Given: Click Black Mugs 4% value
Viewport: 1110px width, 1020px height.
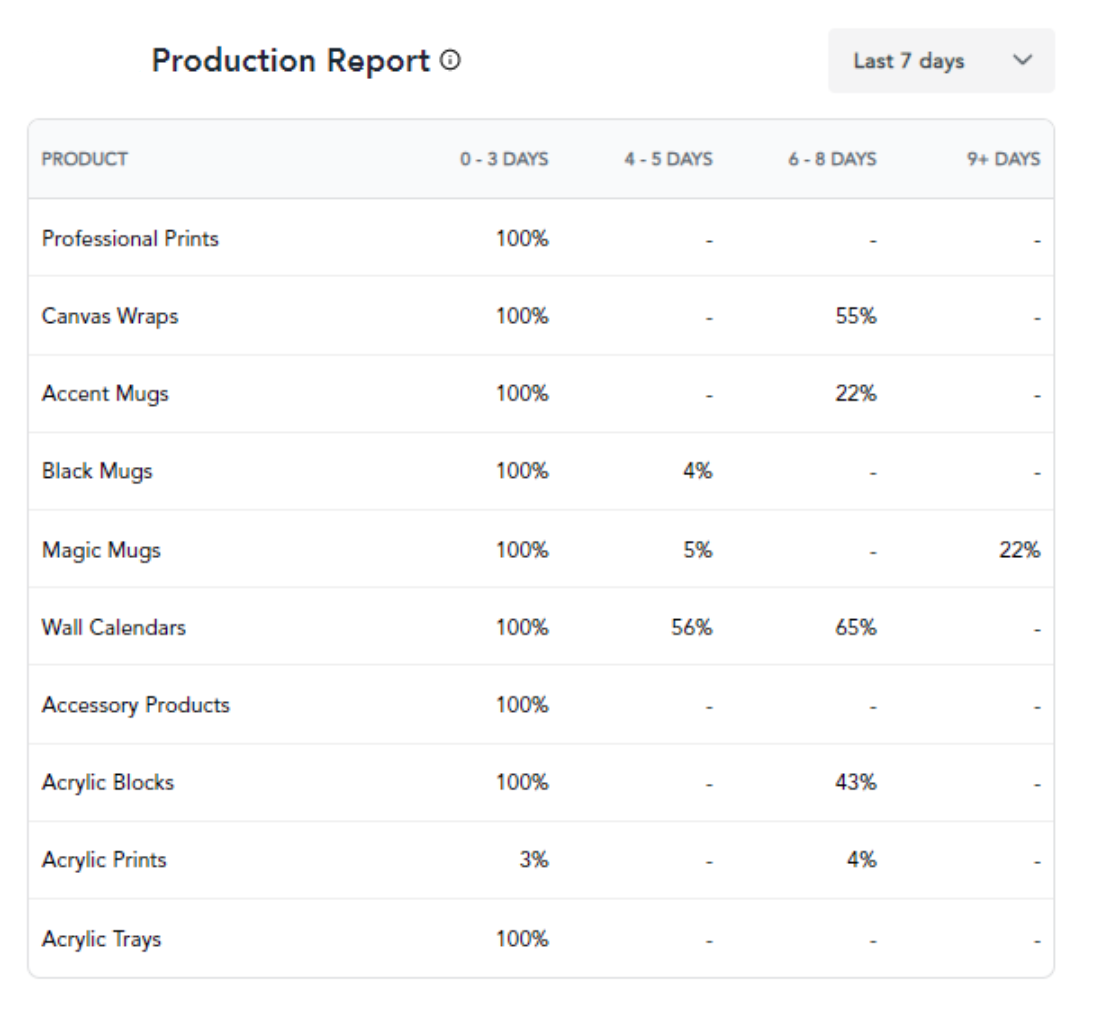Looking at the screenshot, I should tap(697, 471).
